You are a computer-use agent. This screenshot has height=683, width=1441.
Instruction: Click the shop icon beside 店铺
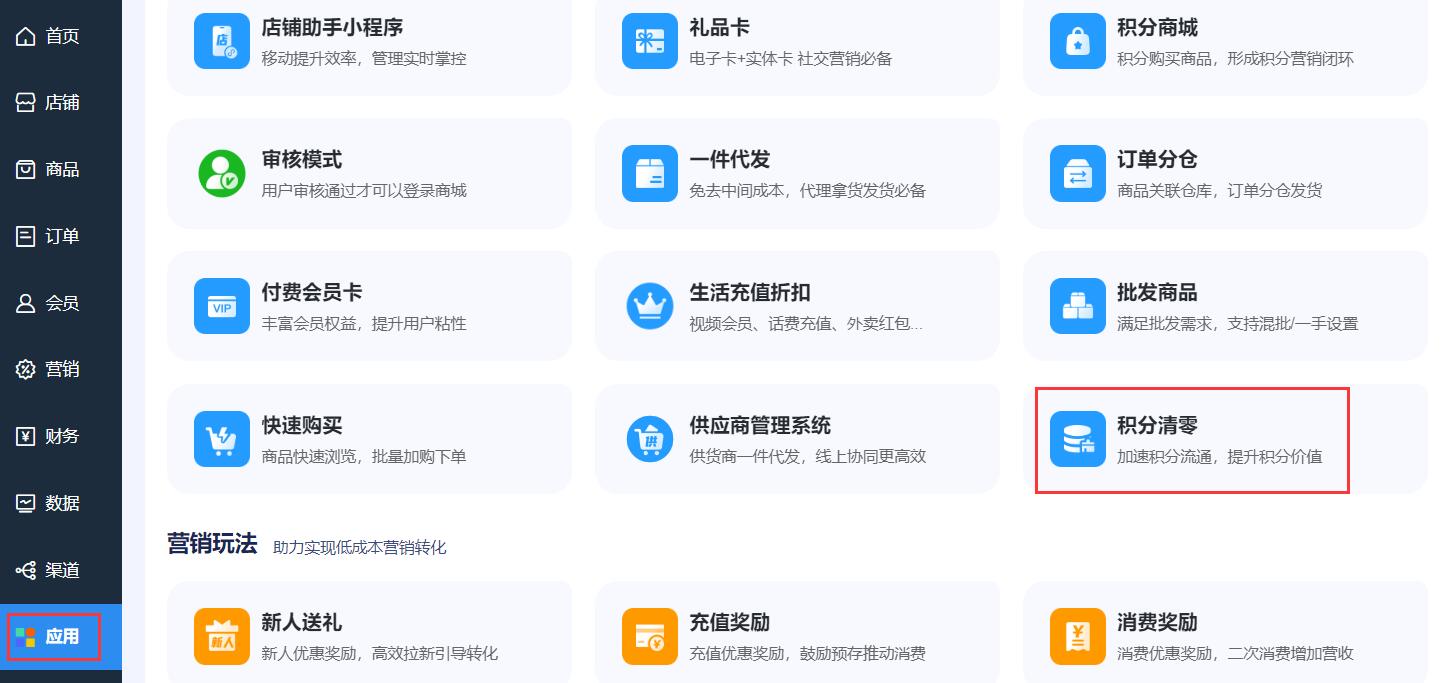(25, 102)
